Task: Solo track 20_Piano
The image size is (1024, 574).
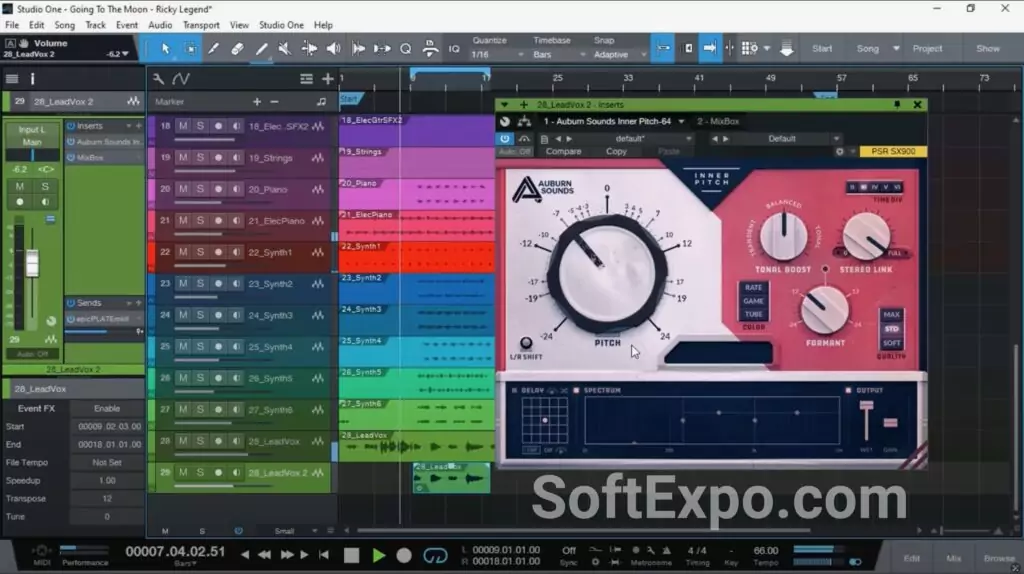Action: coord(200,189)
